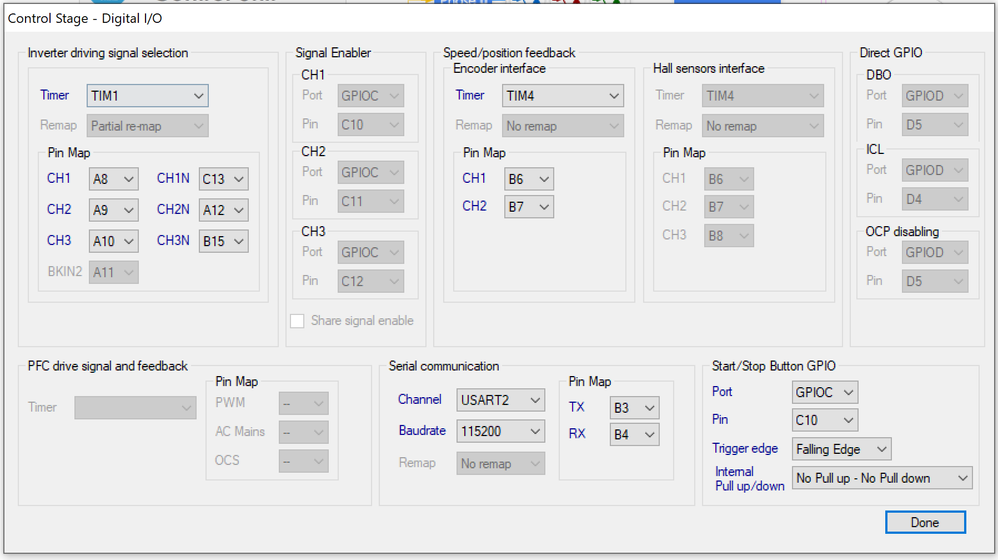This screenshot has width=998, height=560.
Task: Click the ICL Pin D4 dropdown
Action: click(x=935, y=199)
